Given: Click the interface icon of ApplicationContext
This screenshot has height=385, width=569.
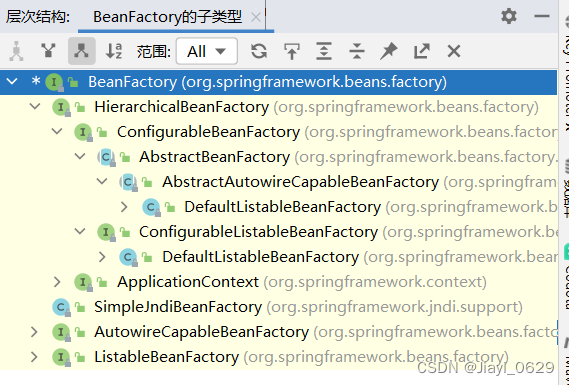Looking at the screenshot, I should coord(83,282).
